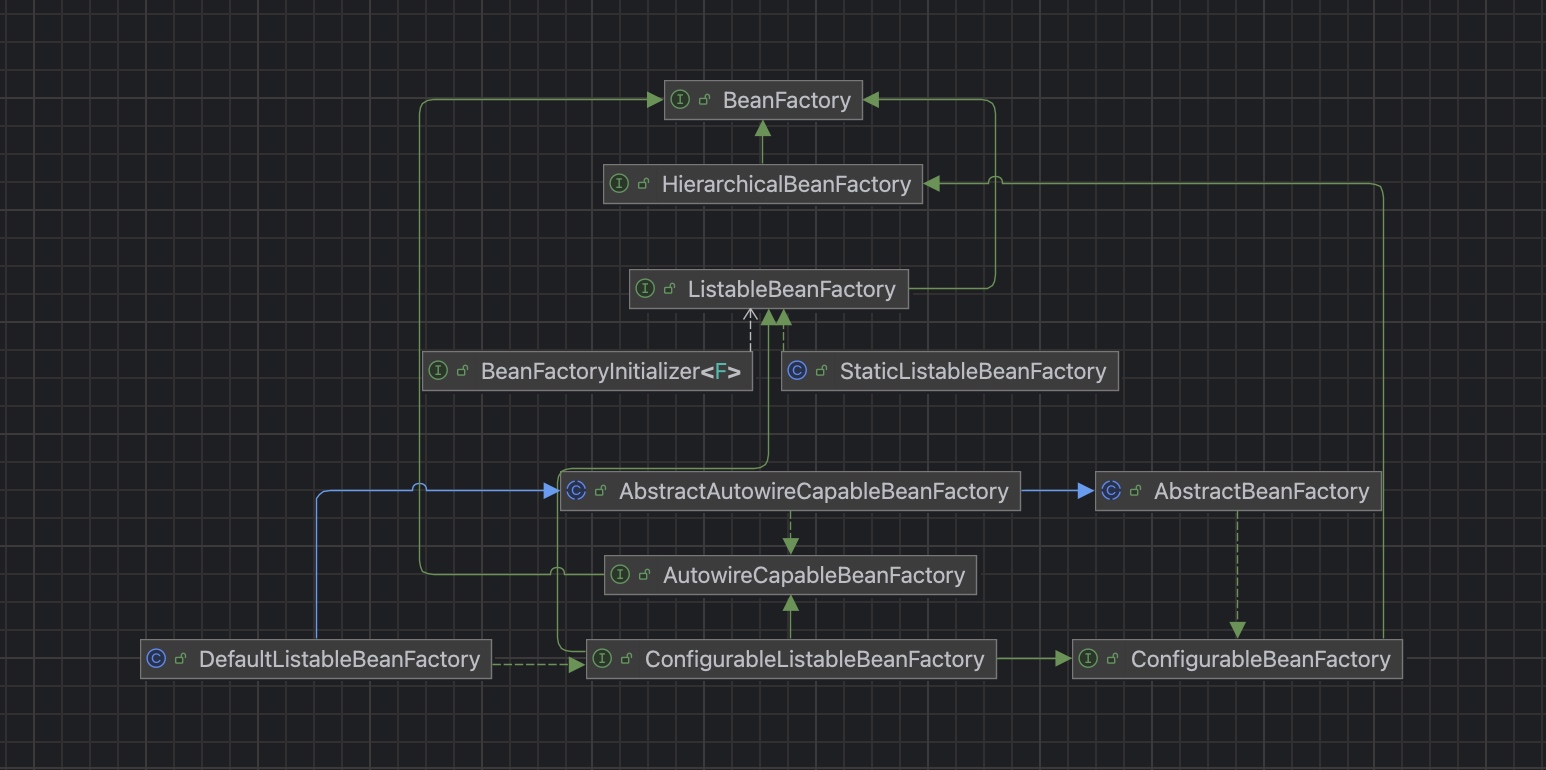Click the class icon on StaticListableBeanFactory
Image resolution: width=1546 pixels, height=770 pixels.
tap(797, 370)
